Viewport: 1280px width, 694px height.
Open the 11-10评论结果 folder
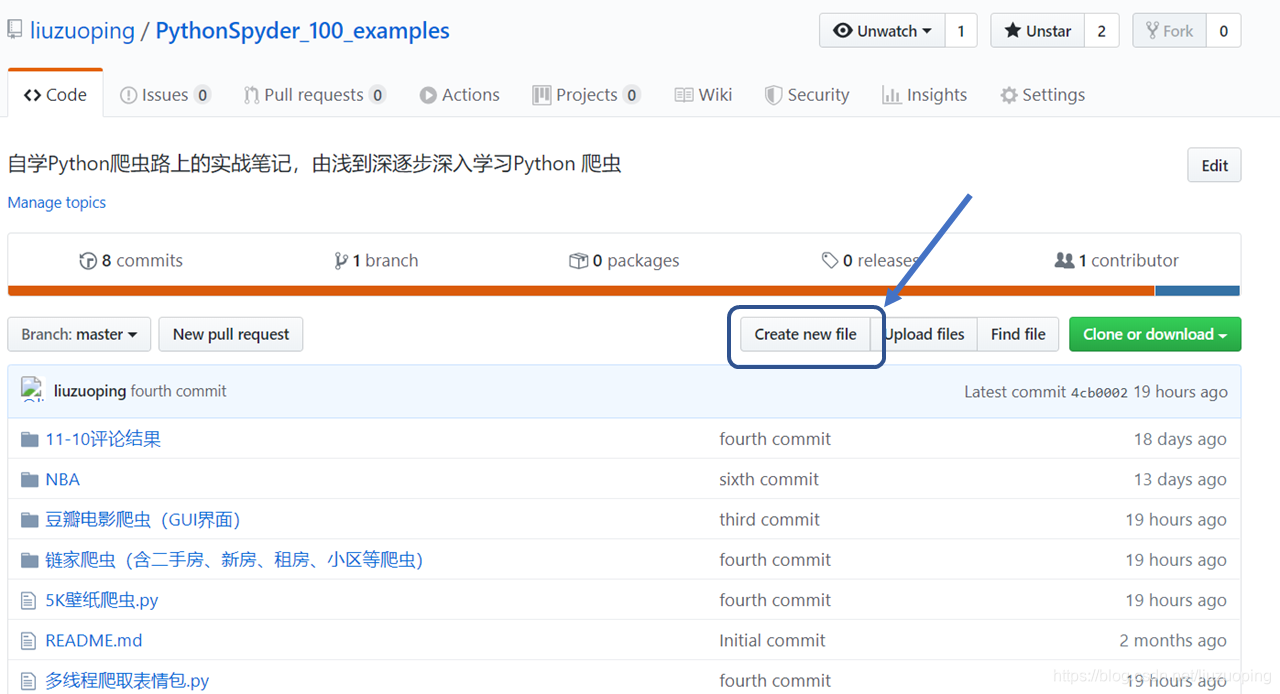click(x=103, y=439)
